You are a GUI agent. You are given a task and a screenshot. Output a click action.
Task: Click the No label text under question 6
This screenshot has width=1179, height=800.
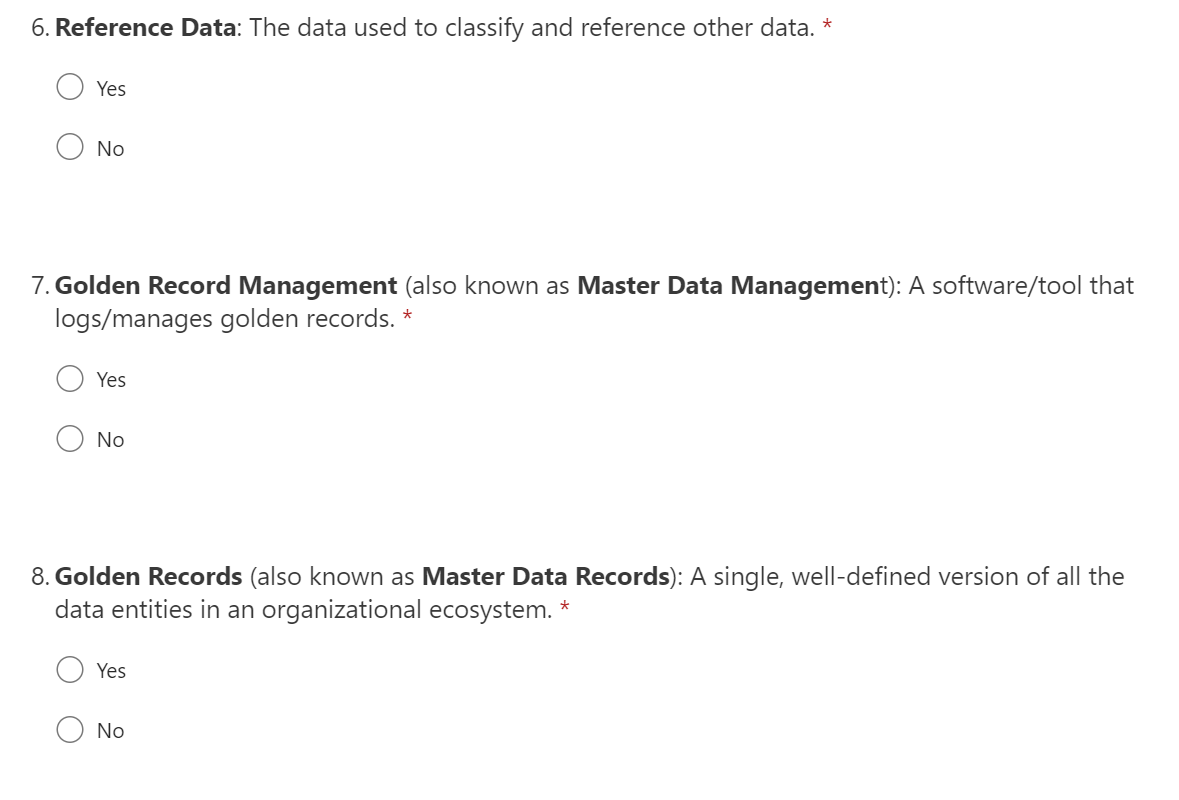pyautogui.click(x=110, y=149)
